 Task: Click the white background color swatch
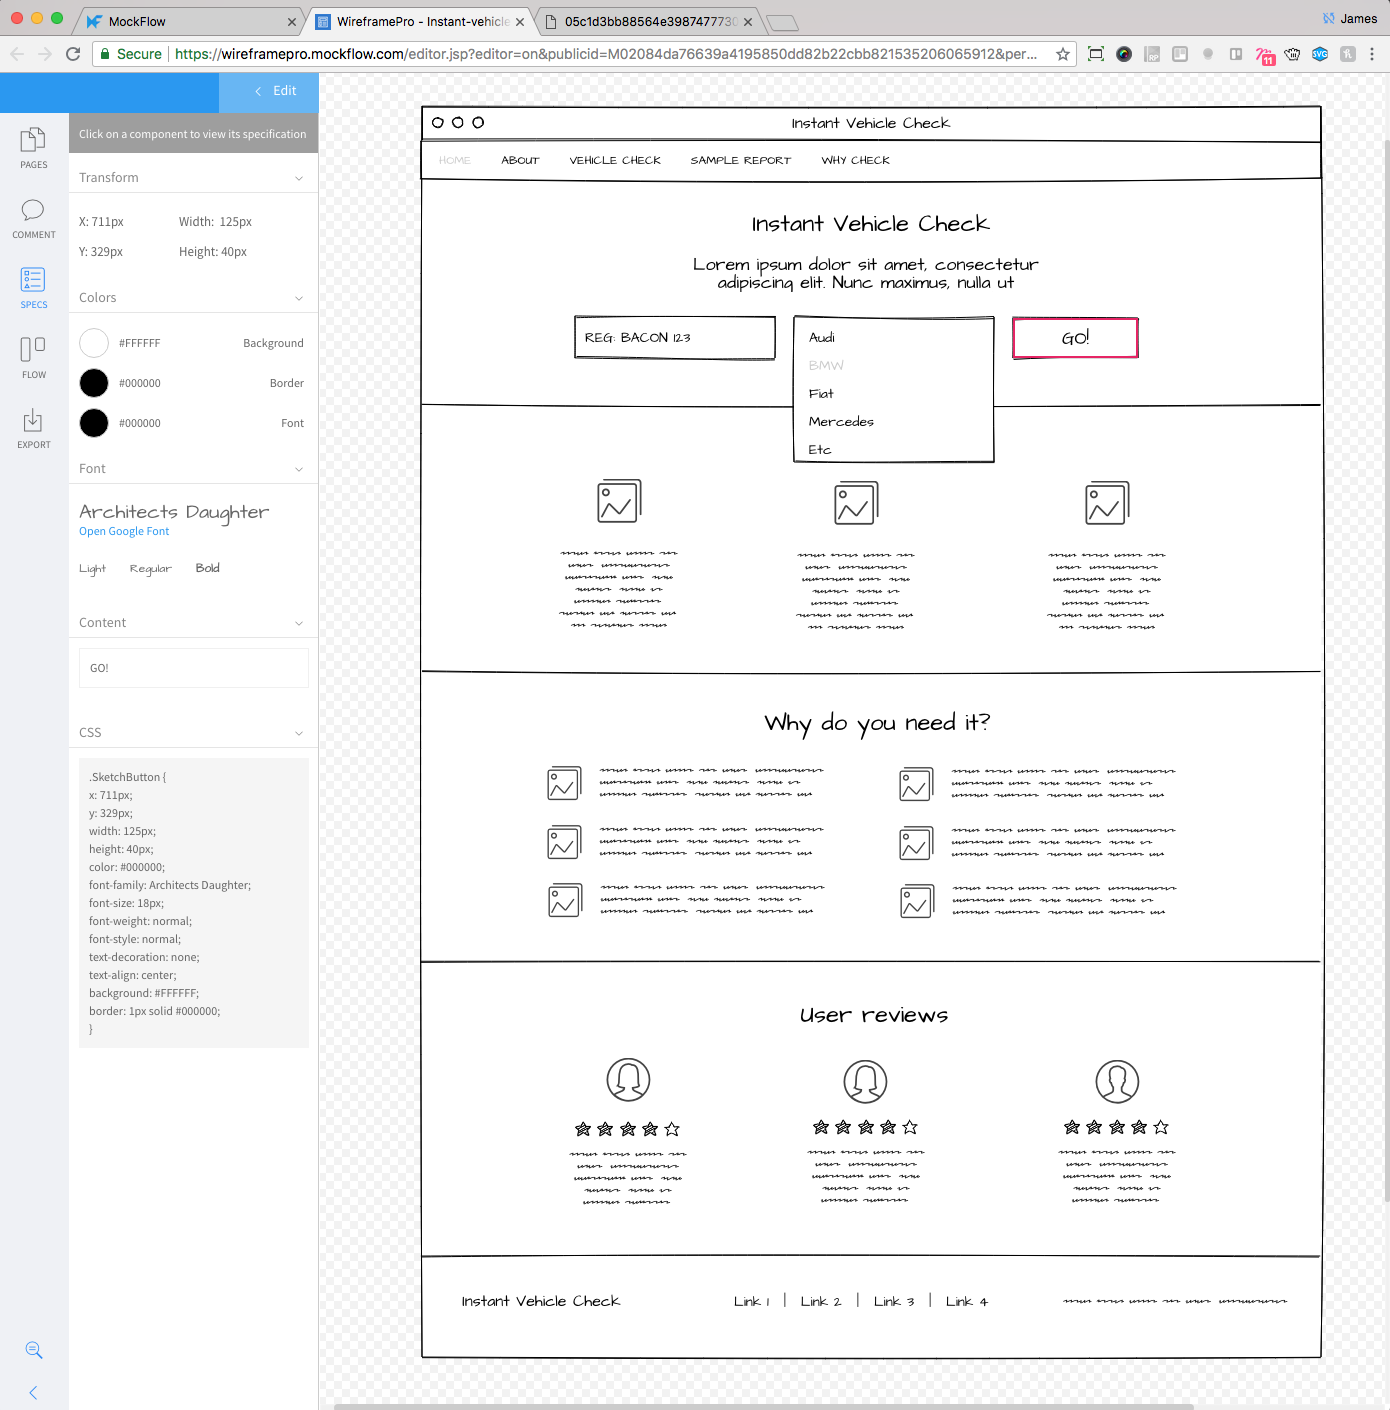pyautogui.click(x=94, y=343)
